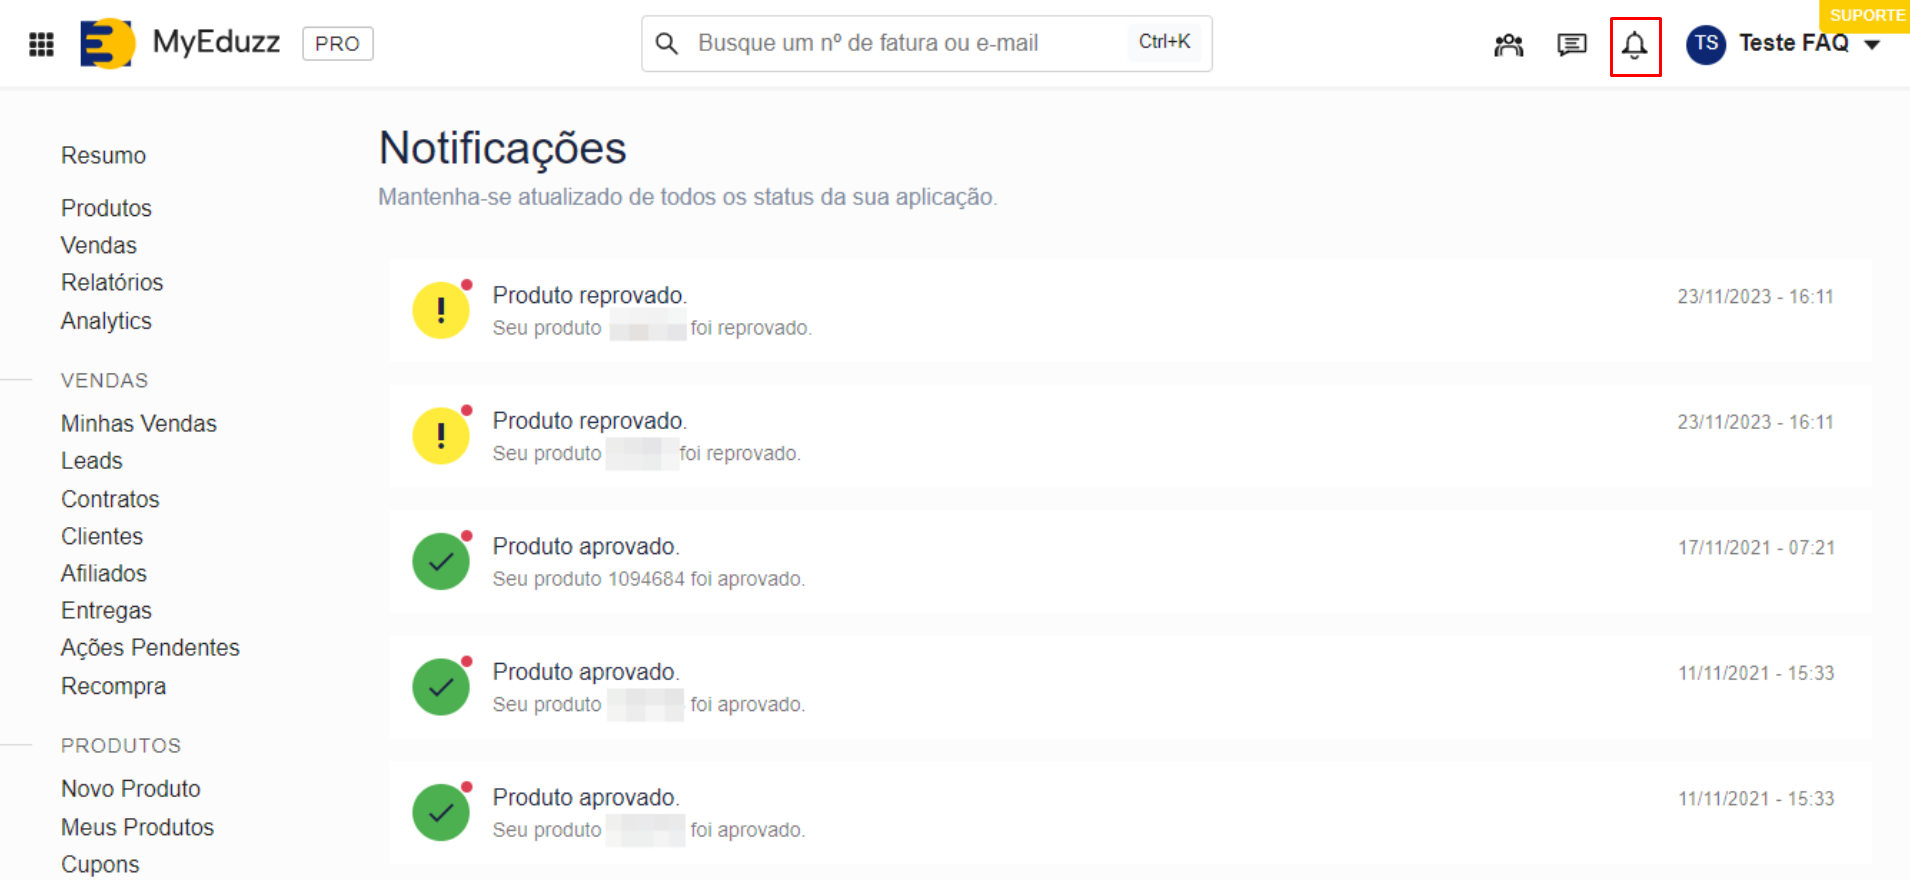
Task: Click the TS user avatar
Action: pyautogui.click(x=1706, y=44)
